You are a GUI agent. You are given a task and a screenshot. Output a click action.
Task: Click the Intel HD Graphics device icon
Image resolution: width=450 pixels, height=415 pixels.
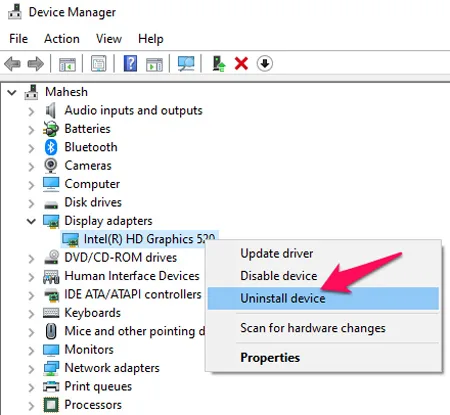coord(71,240)
